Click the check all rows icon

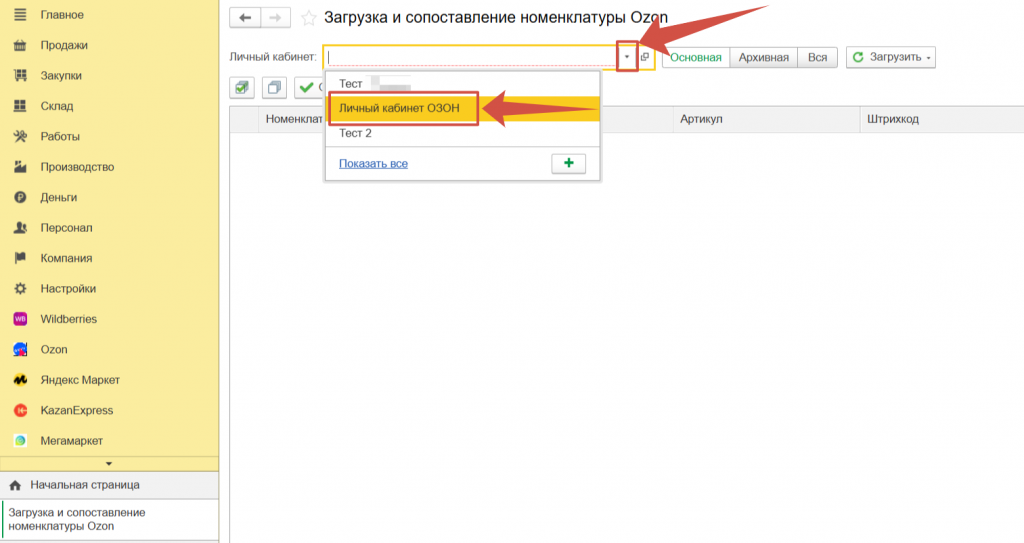click(242, 88)
